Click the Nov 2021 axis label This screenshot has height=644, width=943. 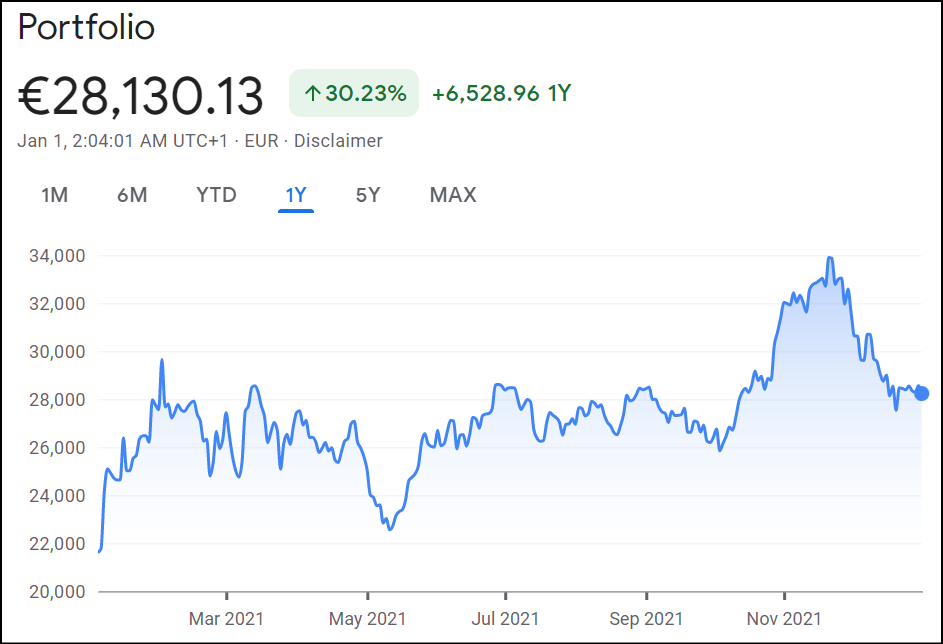pos(784,619)
